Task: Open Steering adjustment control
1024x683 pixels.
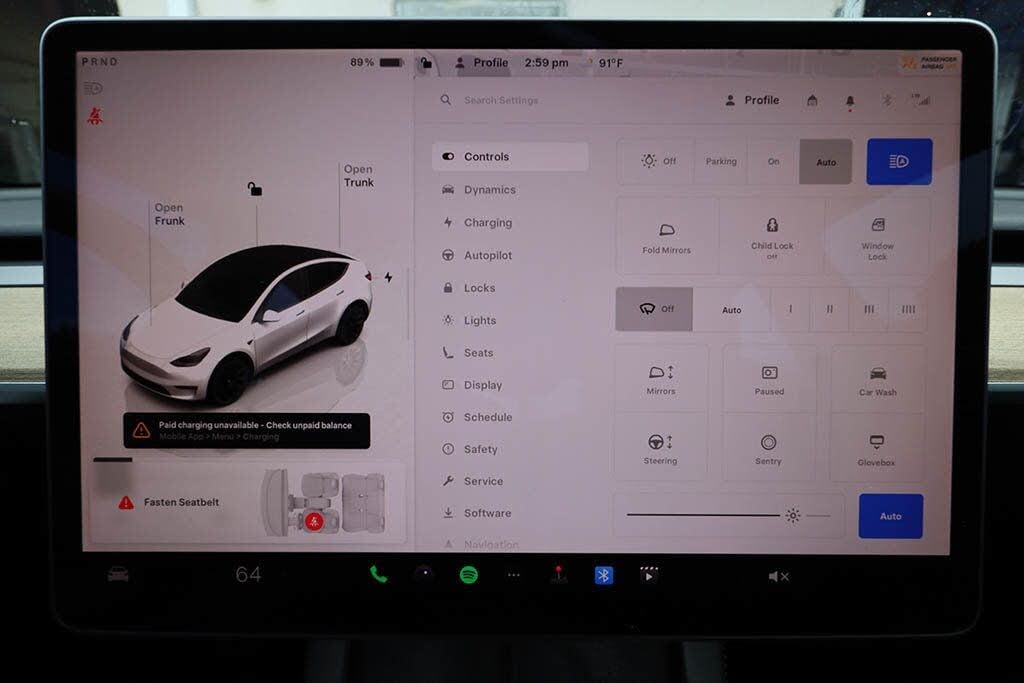Action: [660, 448]
